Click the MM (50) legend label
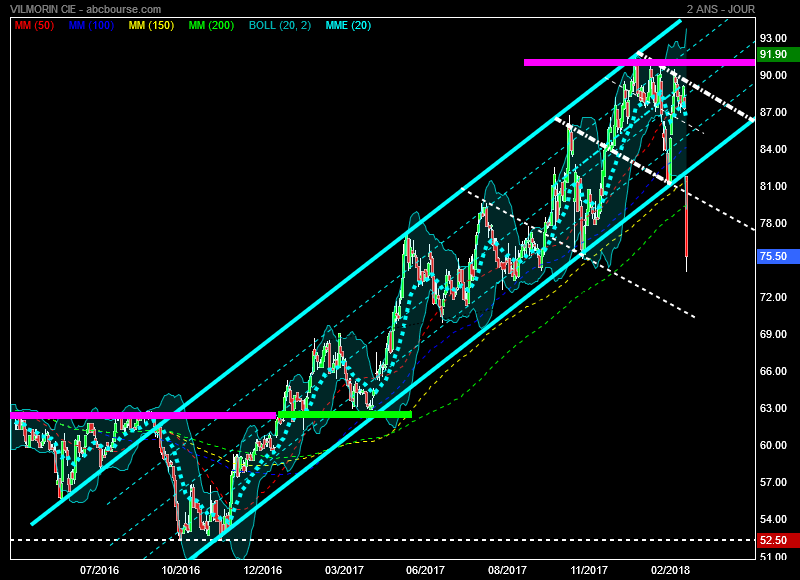 click(x=34, y=26)
